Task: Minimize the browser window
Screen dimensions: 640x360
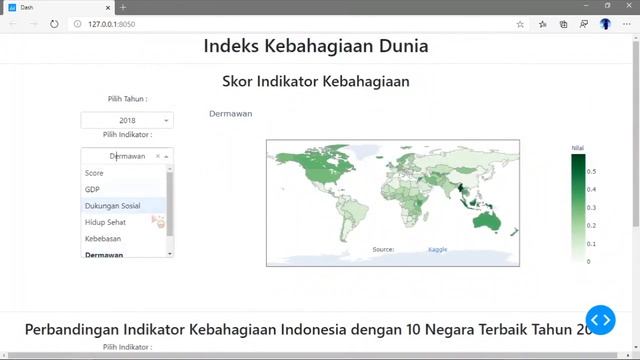Action: 586,6
